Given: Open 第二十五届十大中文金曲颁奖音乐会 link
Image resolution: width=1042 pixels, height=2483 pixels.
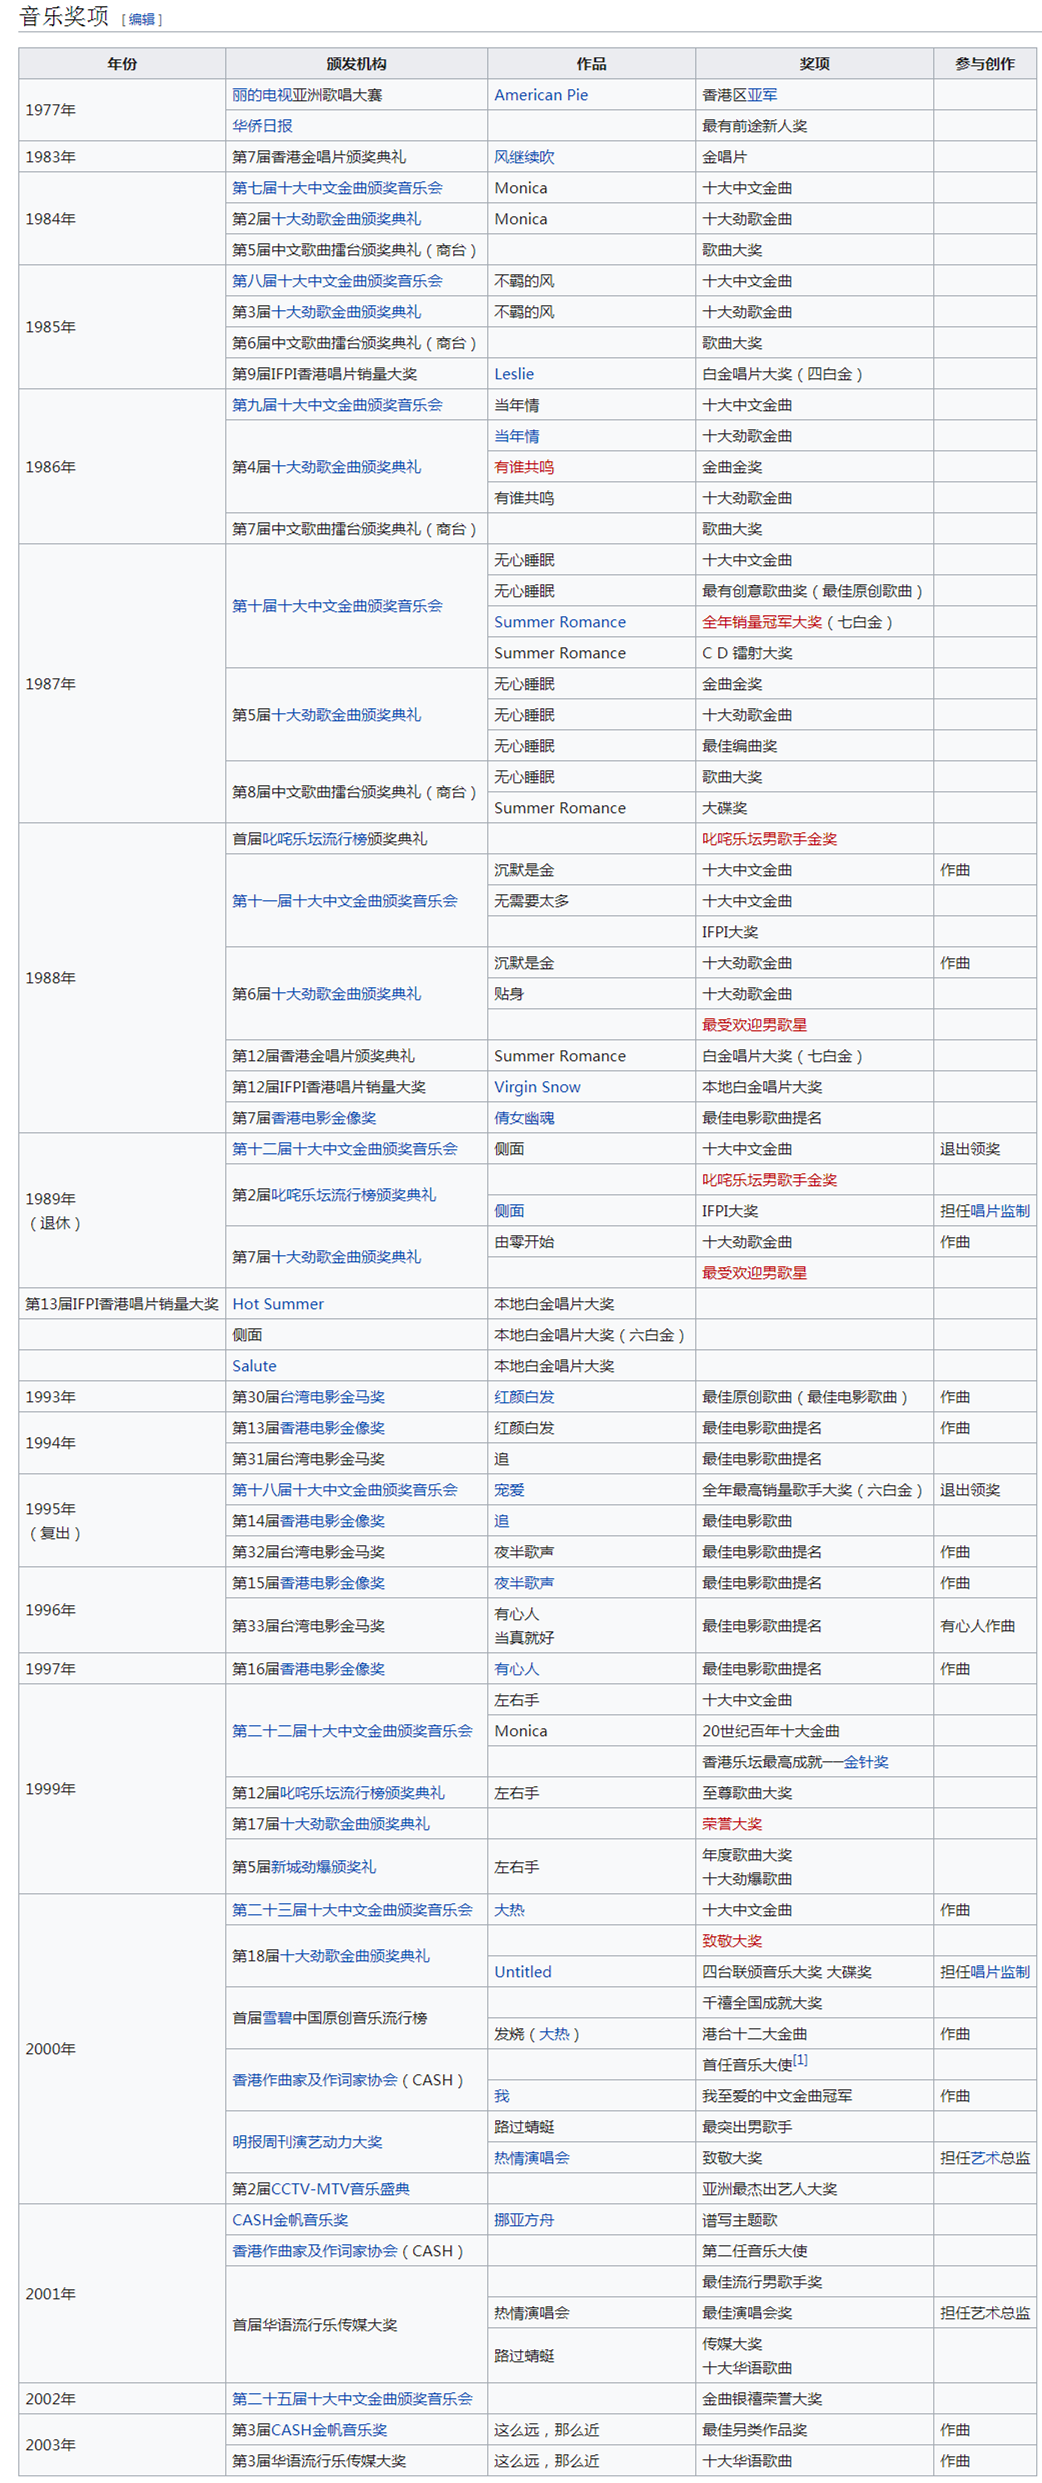Looking at the screenshot, I should point(352,2399).
